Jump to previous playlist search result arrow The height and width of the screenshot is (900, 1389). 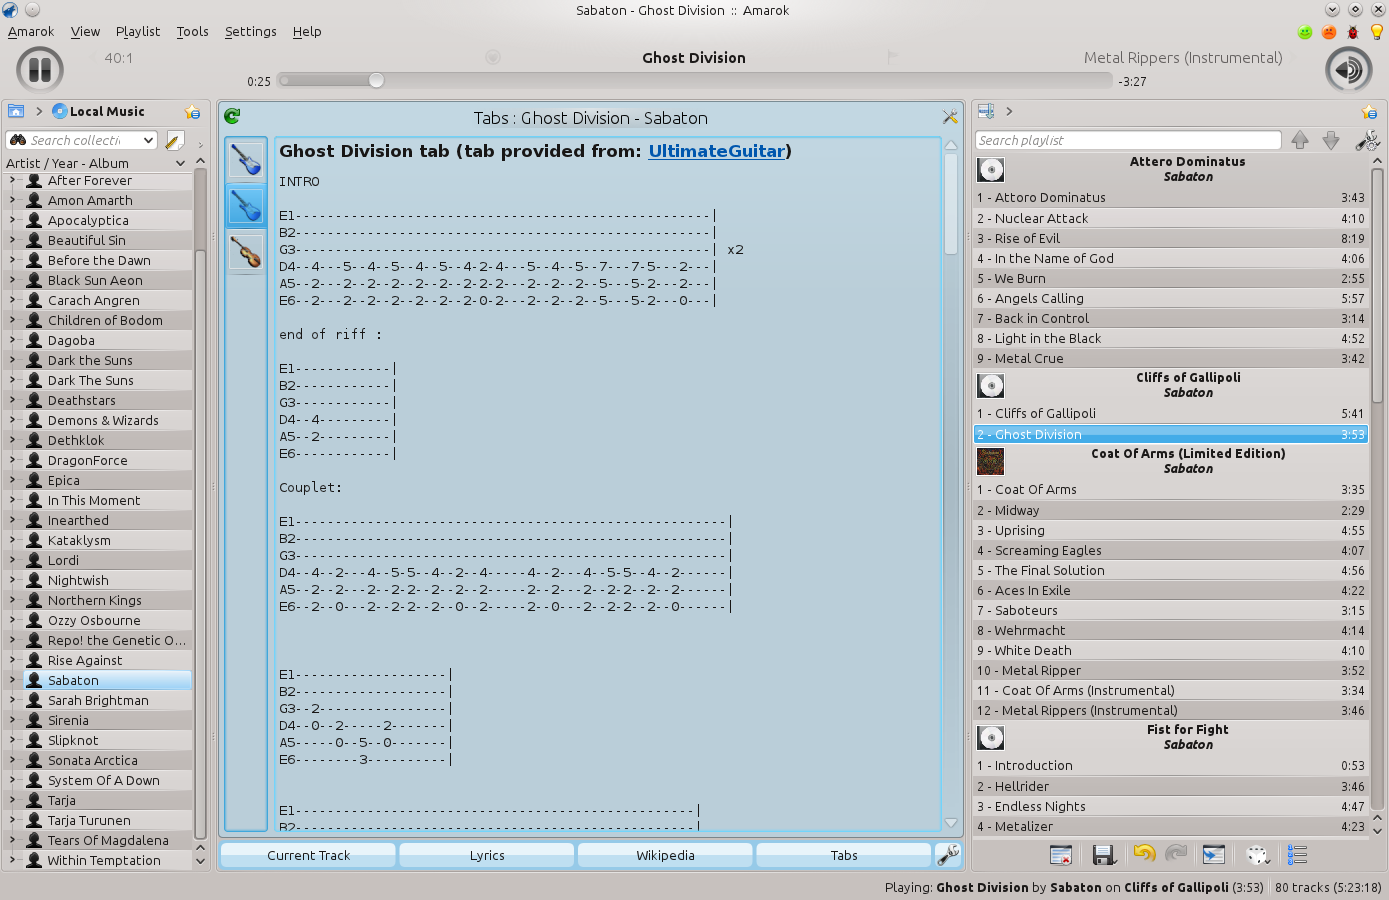[1300, 140]
